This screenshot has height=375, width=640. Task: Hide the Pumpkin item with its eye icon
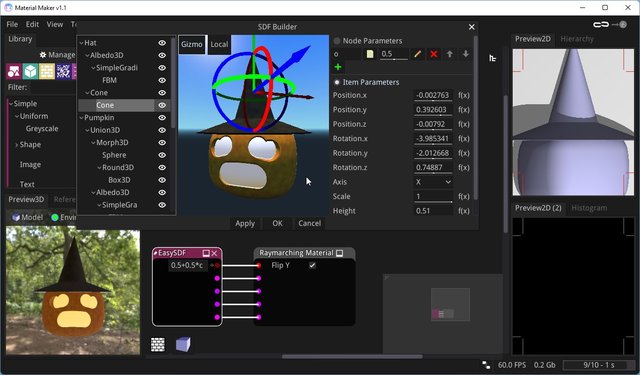coord(162,118)
